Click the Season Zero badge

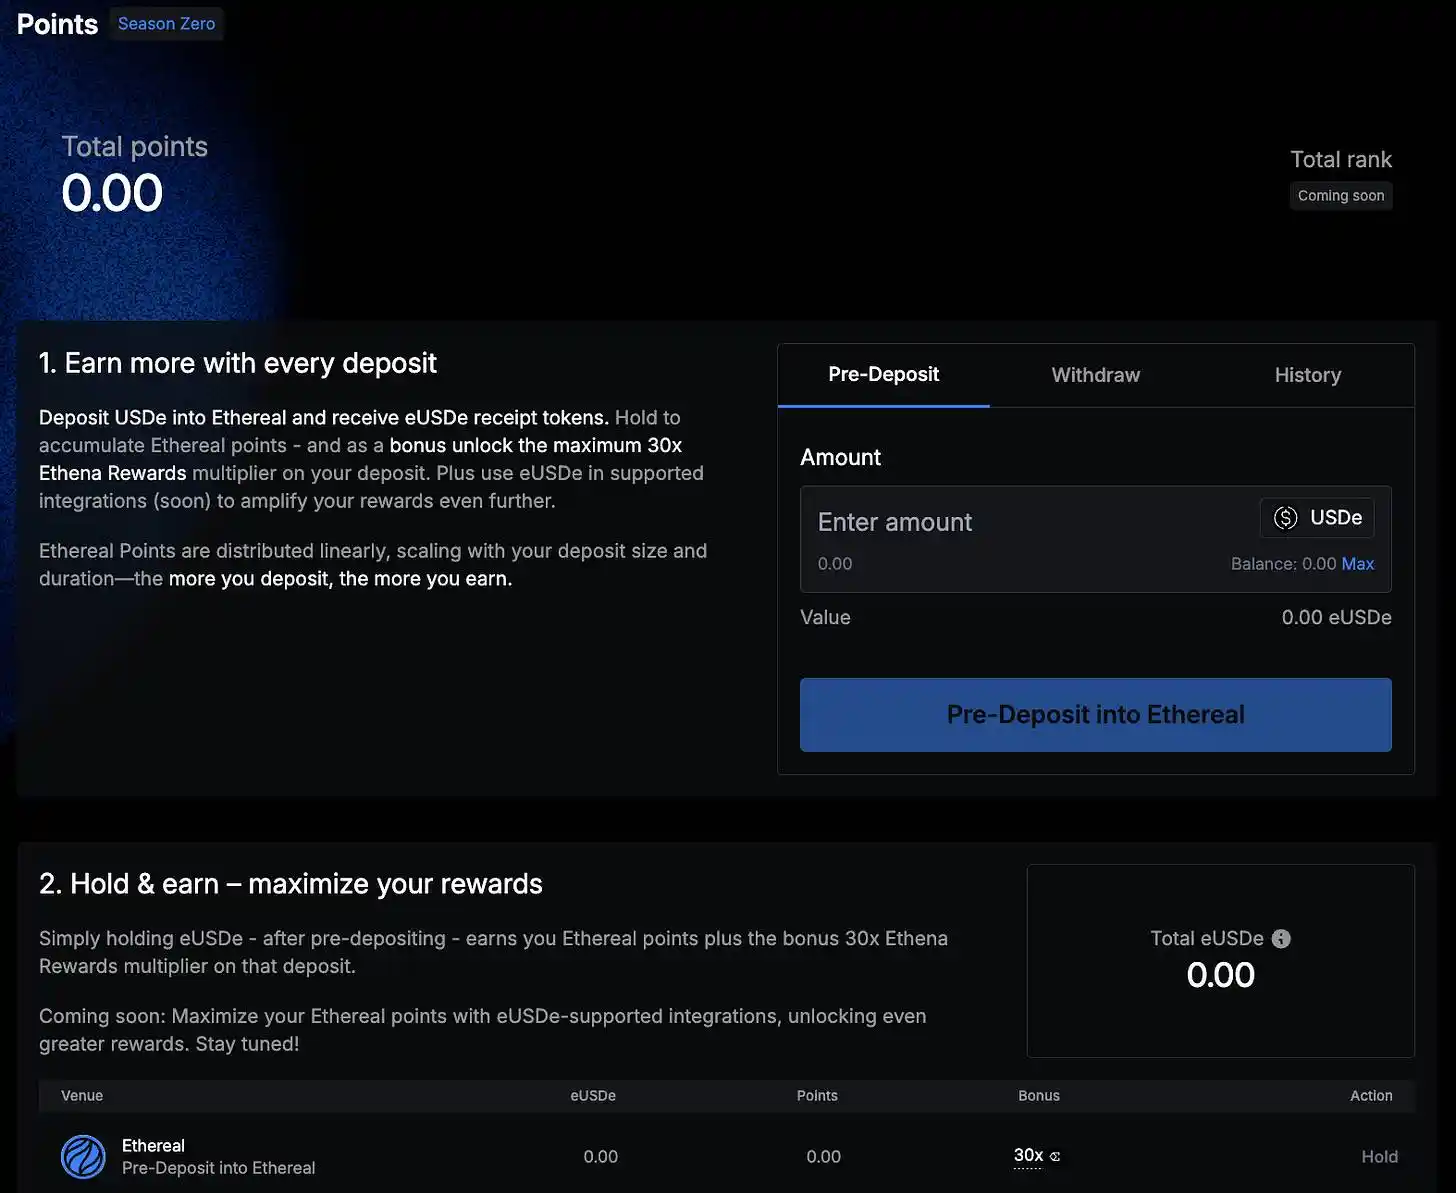tap(166, 24)
